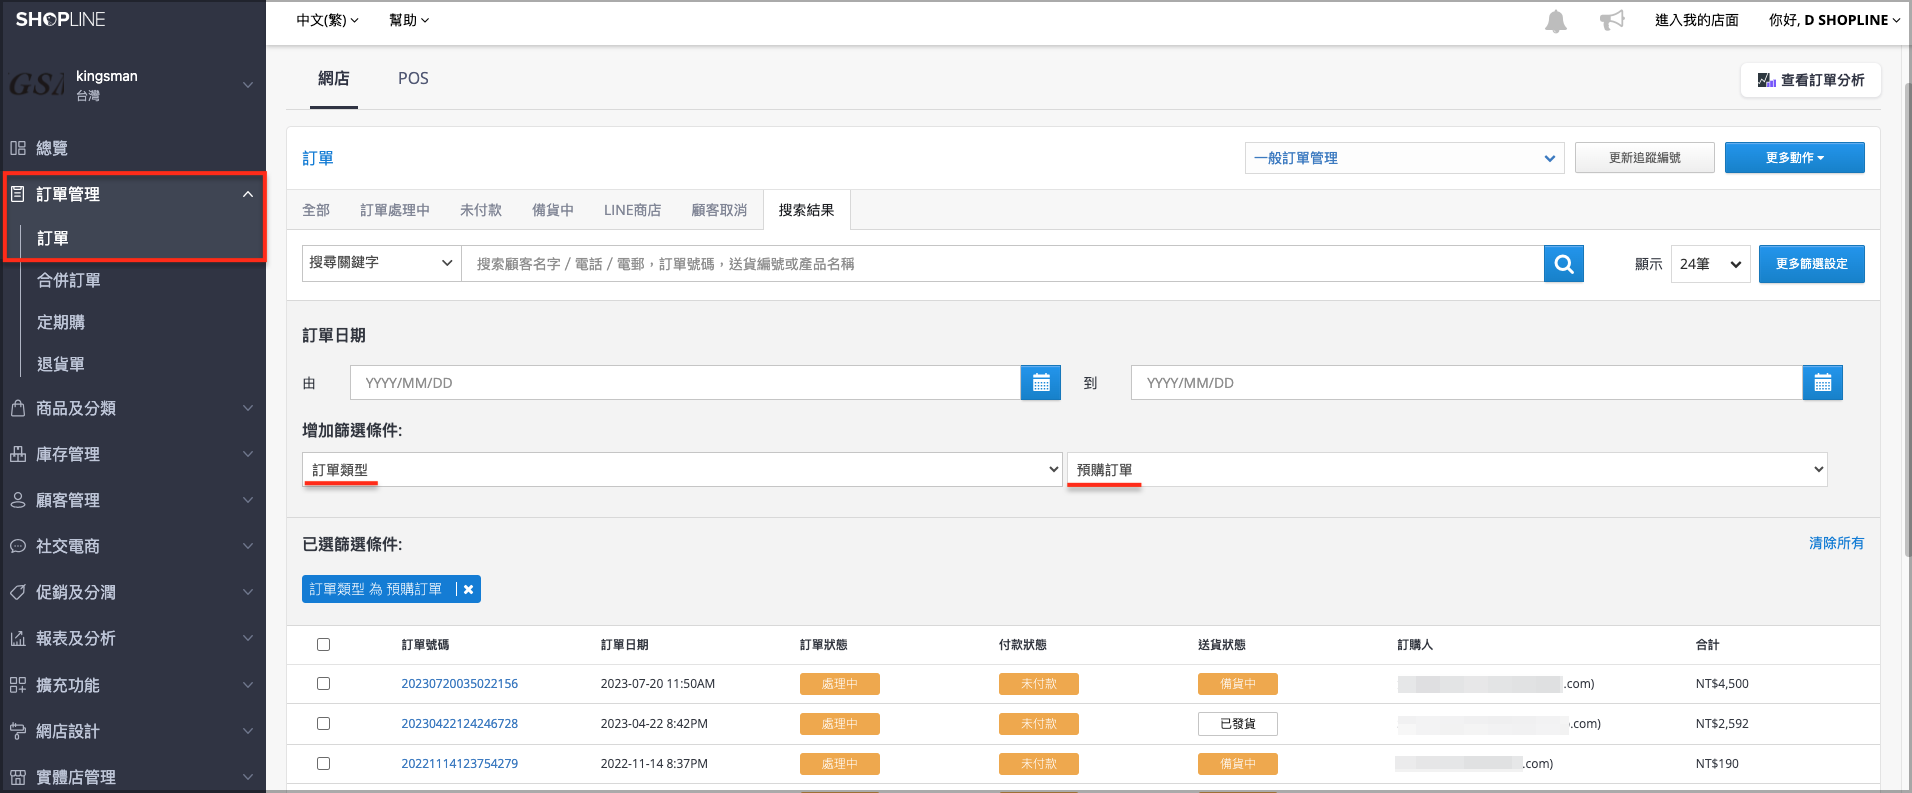Open the 更多動作 dropdown button
This screenshot has width=1912, height=793.
pyautogui.click(x=1794, y=158)
